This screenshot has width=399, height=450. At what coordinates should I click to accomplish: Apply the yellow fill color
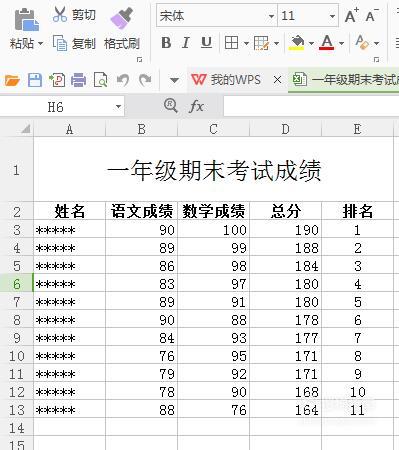(x=297, y=43)
